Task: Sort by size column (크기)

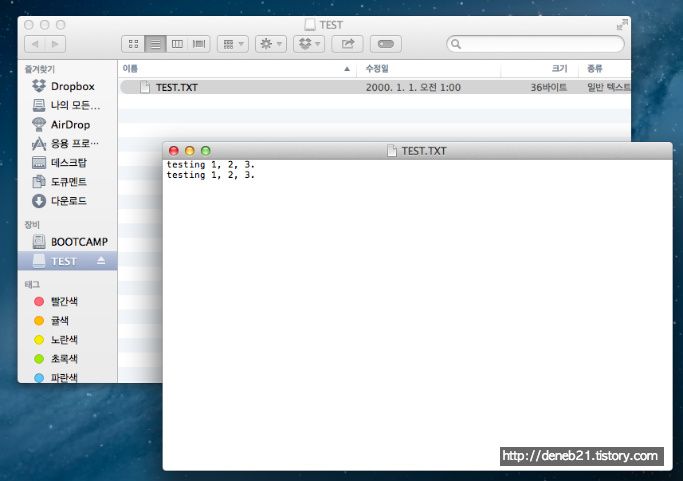Action: (x=540, y=69)
